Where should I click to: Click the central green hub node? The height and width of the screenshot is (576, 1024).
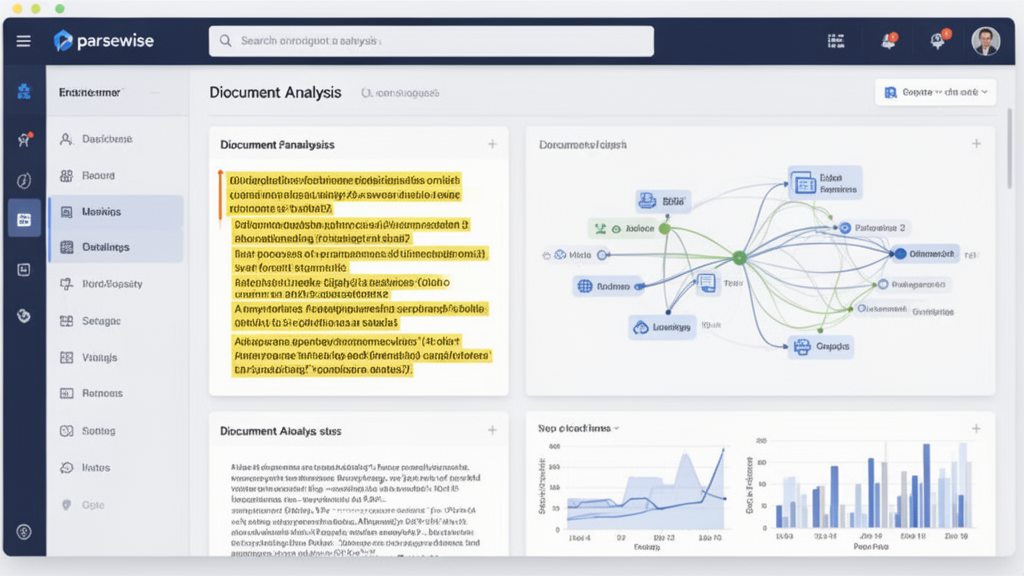tap(739, 258)
